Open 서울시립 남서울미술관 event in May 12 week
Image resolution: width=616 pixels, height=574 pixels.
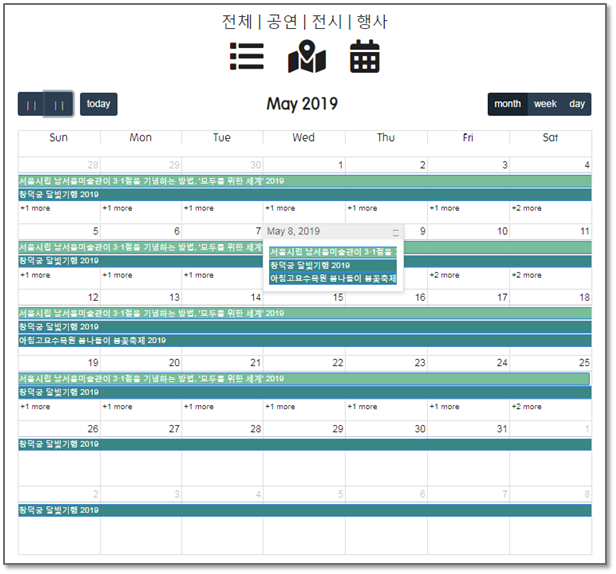(305, 314)
